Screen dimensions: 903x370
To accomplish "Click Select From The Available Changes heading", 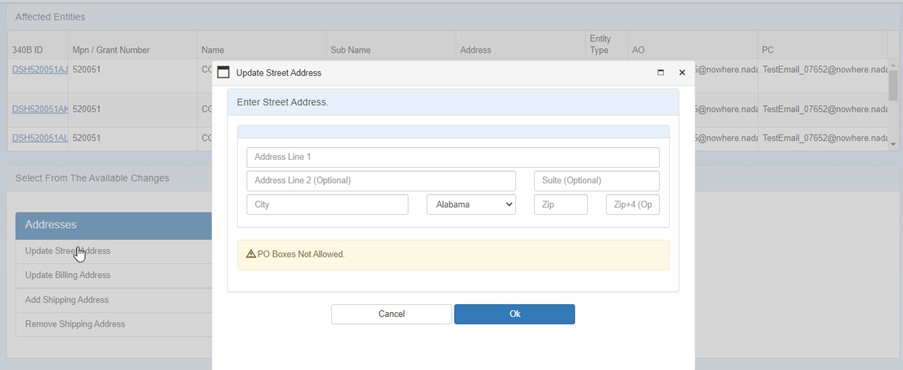I will (92, 178).
